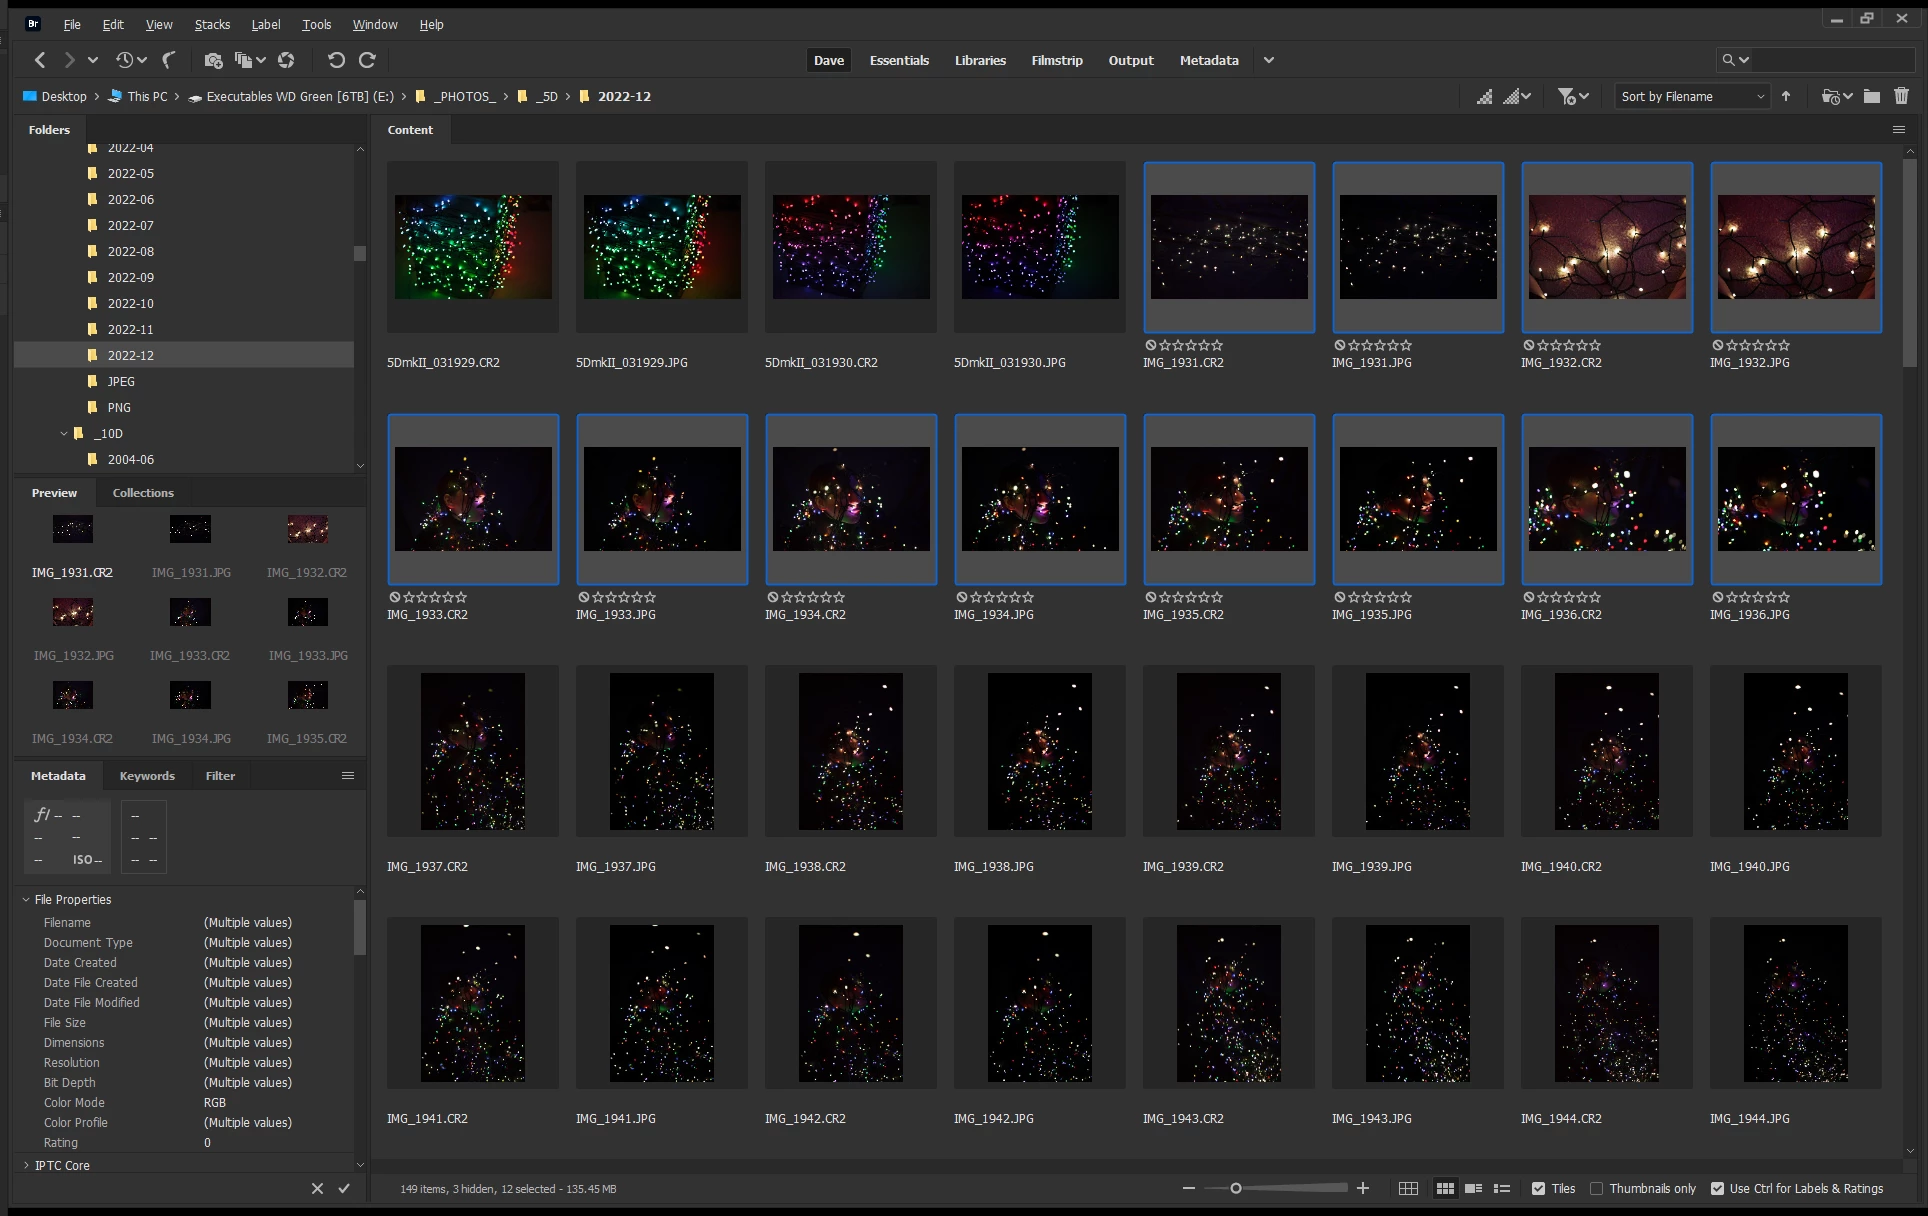Click the trash delete item icon
Viewport: 1928px width, 1216px height.
(x=1901, y=96)
